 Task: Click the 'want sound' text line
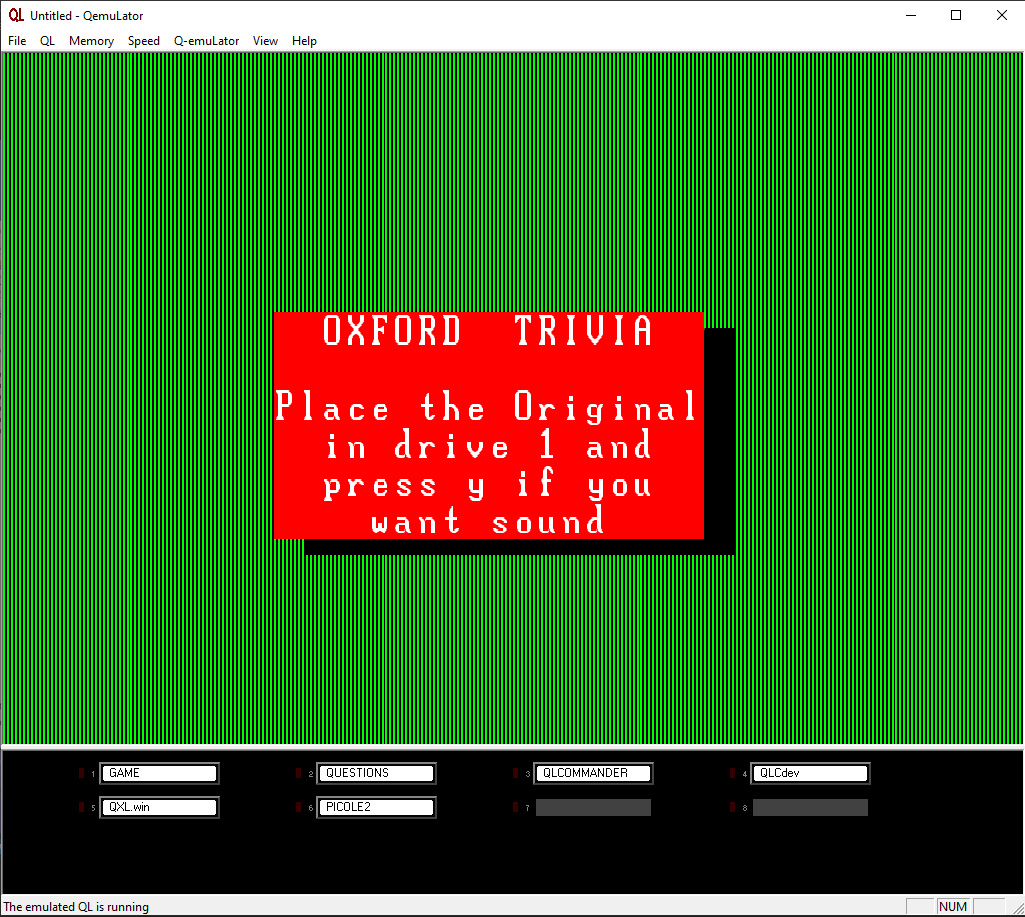click(x=488, y=522)
